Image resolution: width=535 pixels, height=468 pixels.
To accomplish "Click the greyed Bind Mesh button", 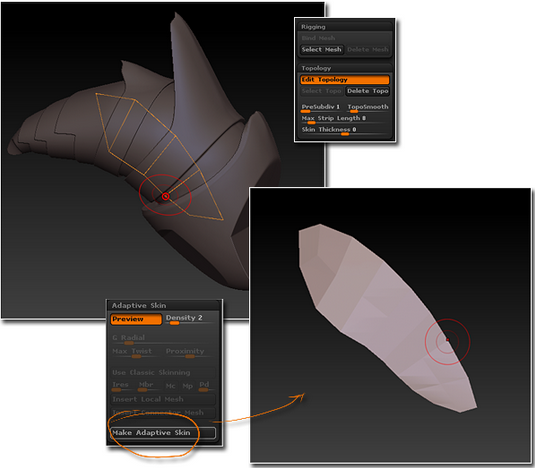I will click(x=345, y=38).
